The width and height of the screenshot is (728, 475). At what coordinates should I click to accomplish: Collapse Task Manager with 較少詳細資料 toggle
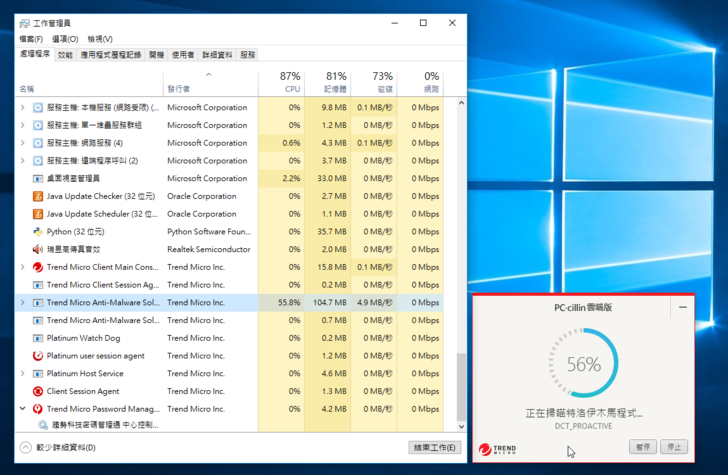pyautogui.click(x=26, y=447)
